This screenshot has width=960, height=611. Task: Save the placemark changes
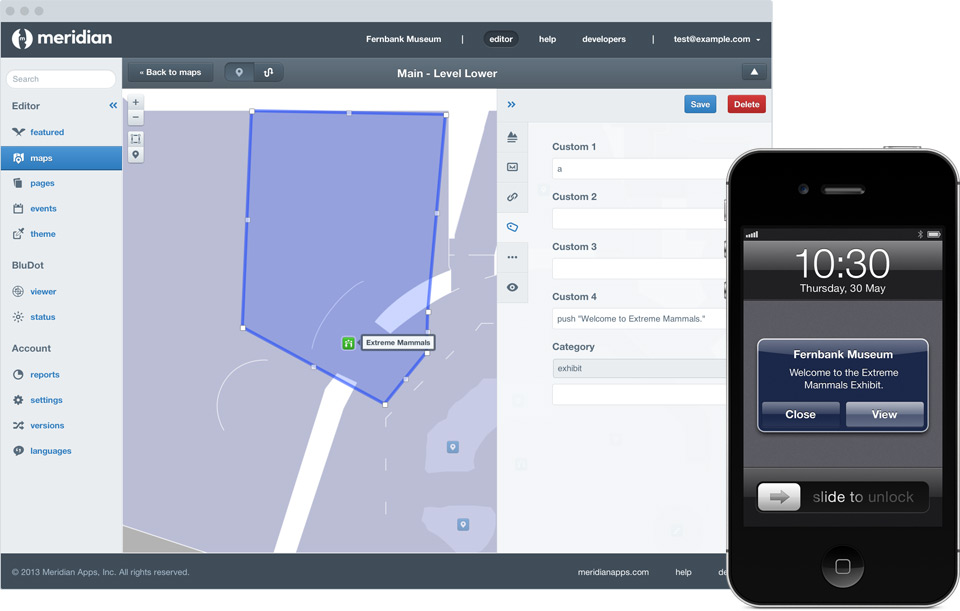(x=700, y=104)
